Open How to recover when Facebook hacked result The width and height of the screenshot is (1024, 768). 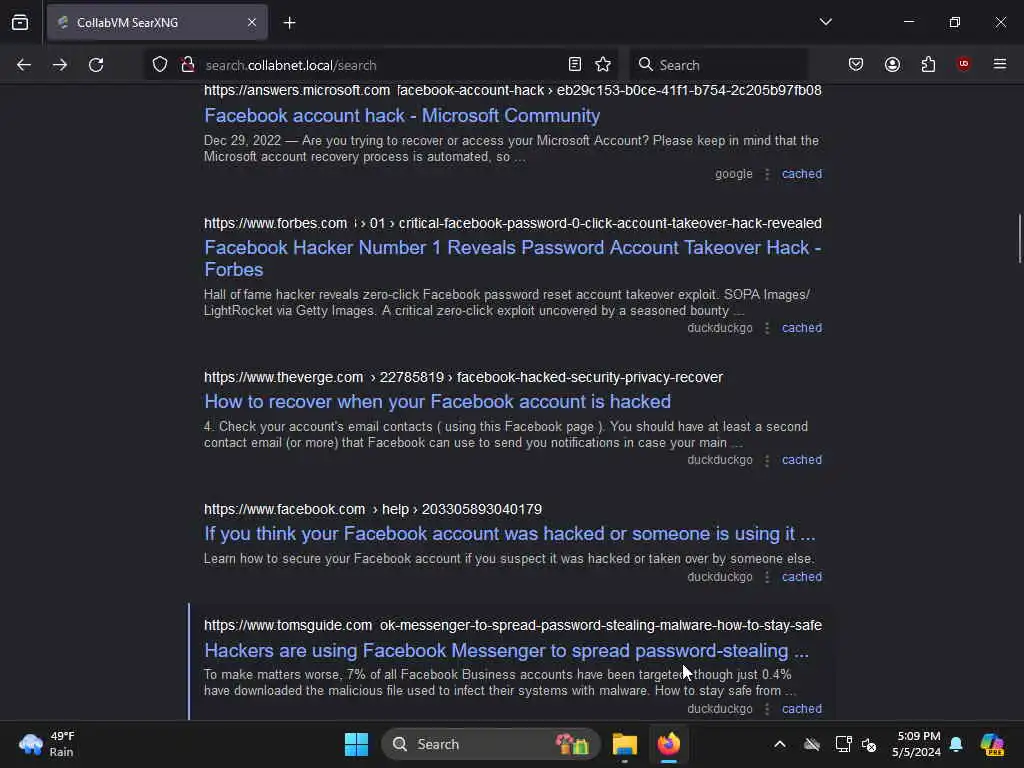click(x=438, y=402)
